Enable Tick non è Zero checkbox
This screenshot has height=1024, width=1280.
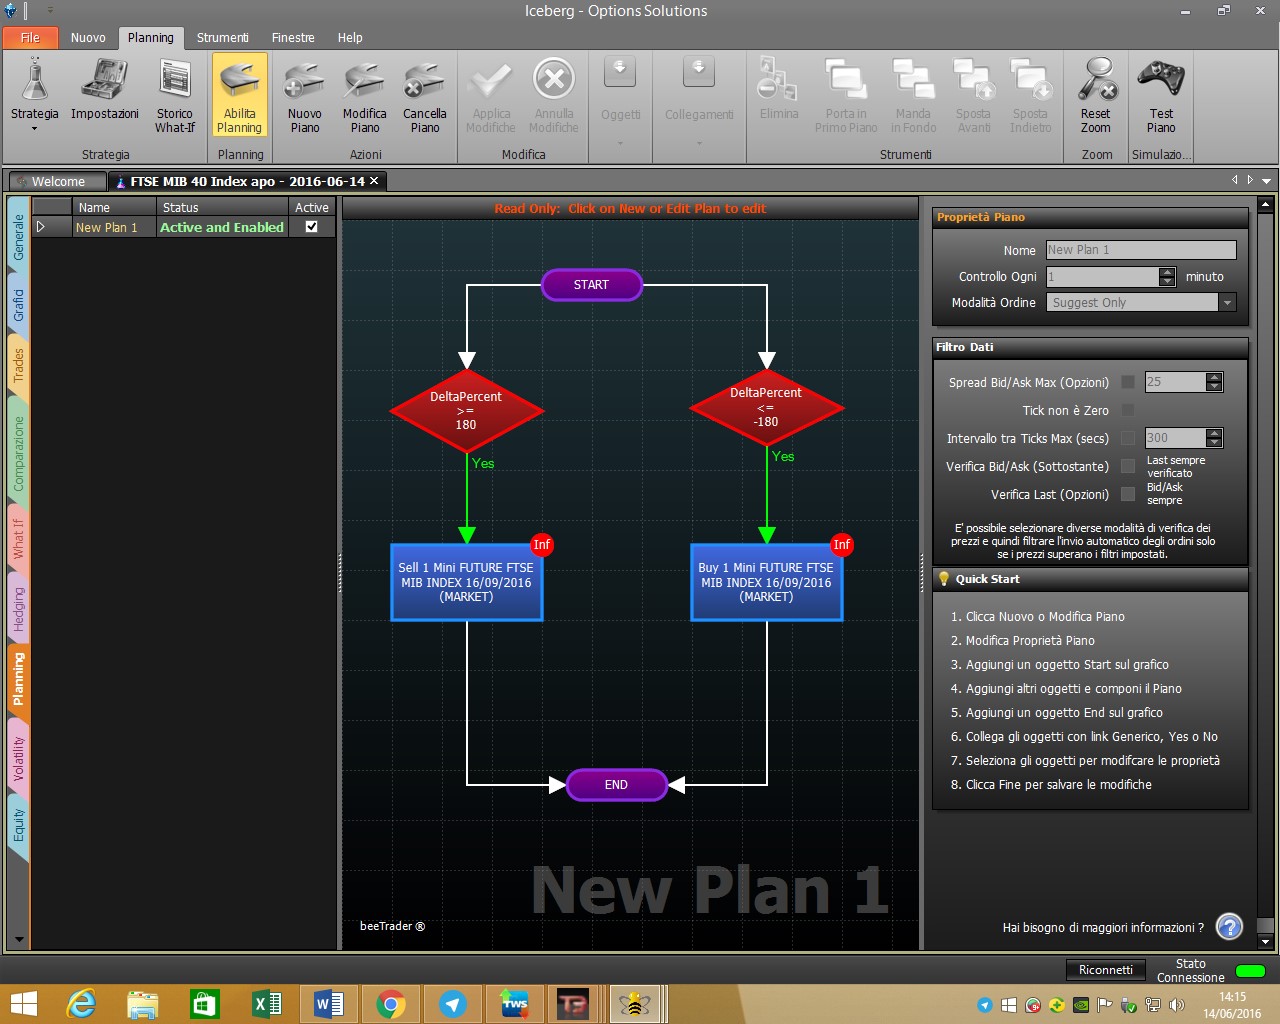click(1128, 410)
